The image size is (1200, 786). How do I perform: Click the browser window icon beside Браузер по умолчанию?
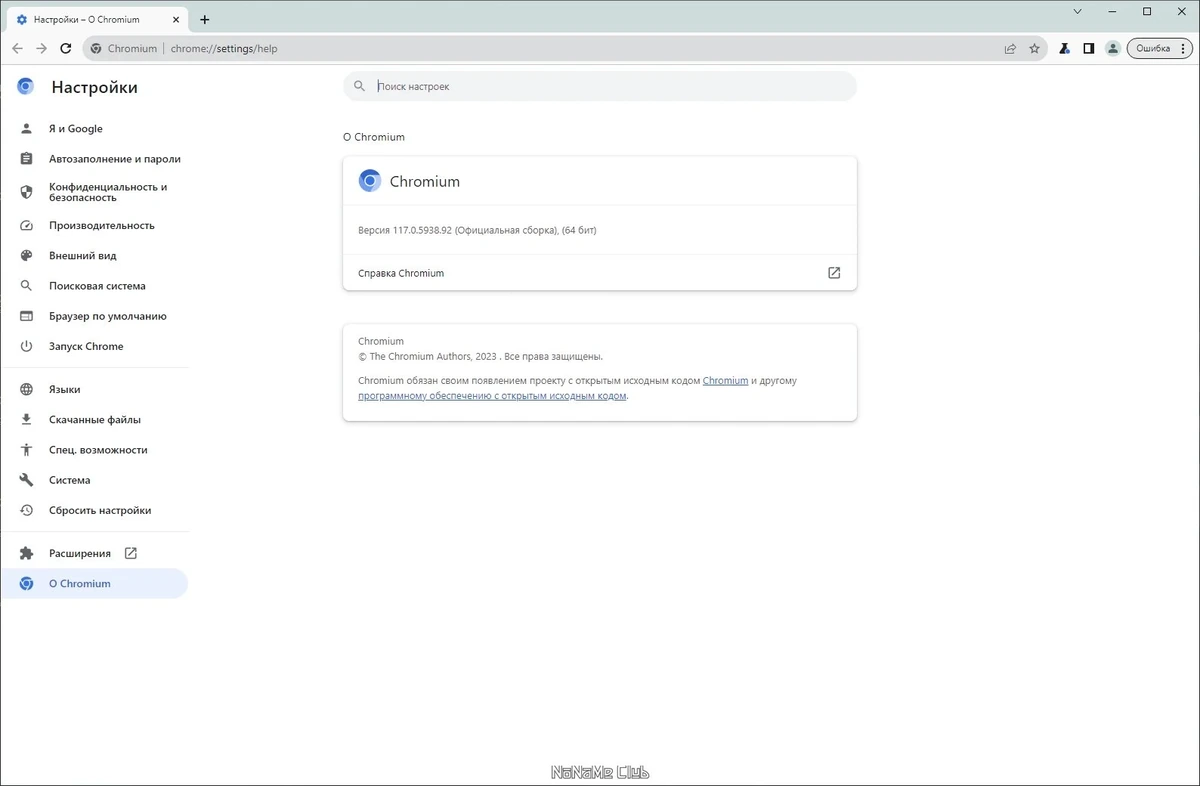pyautogui.click(x=27, y=316)
